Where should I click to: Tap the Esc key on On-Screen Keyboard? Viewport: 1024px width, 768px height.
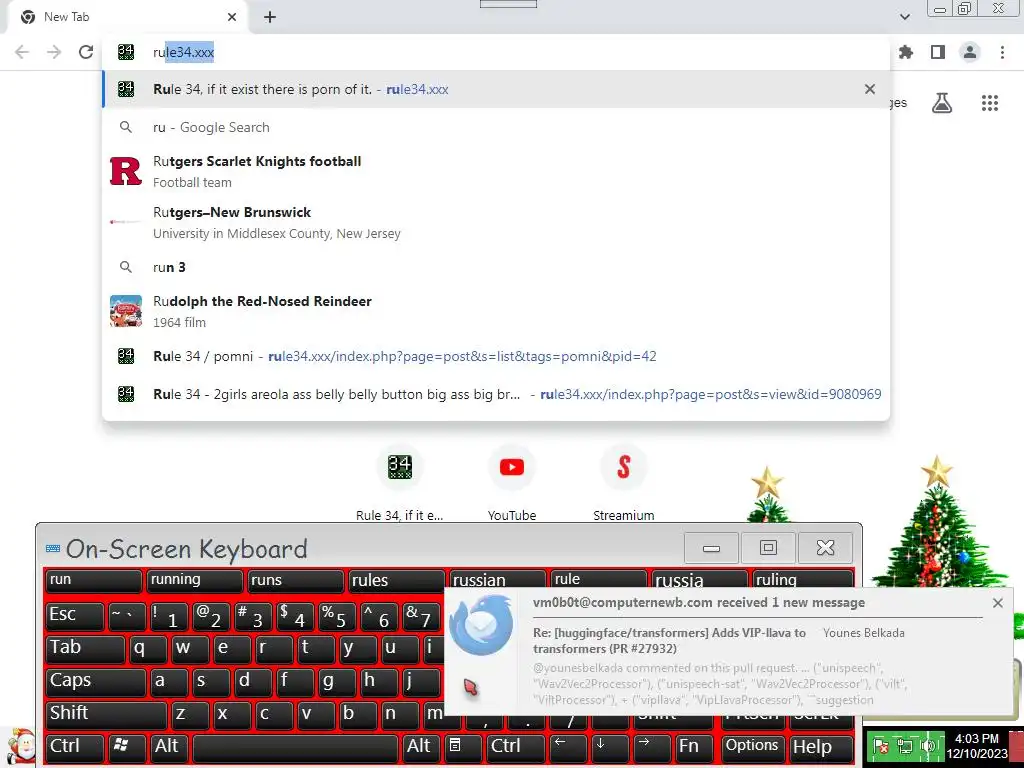coord(74,616)
